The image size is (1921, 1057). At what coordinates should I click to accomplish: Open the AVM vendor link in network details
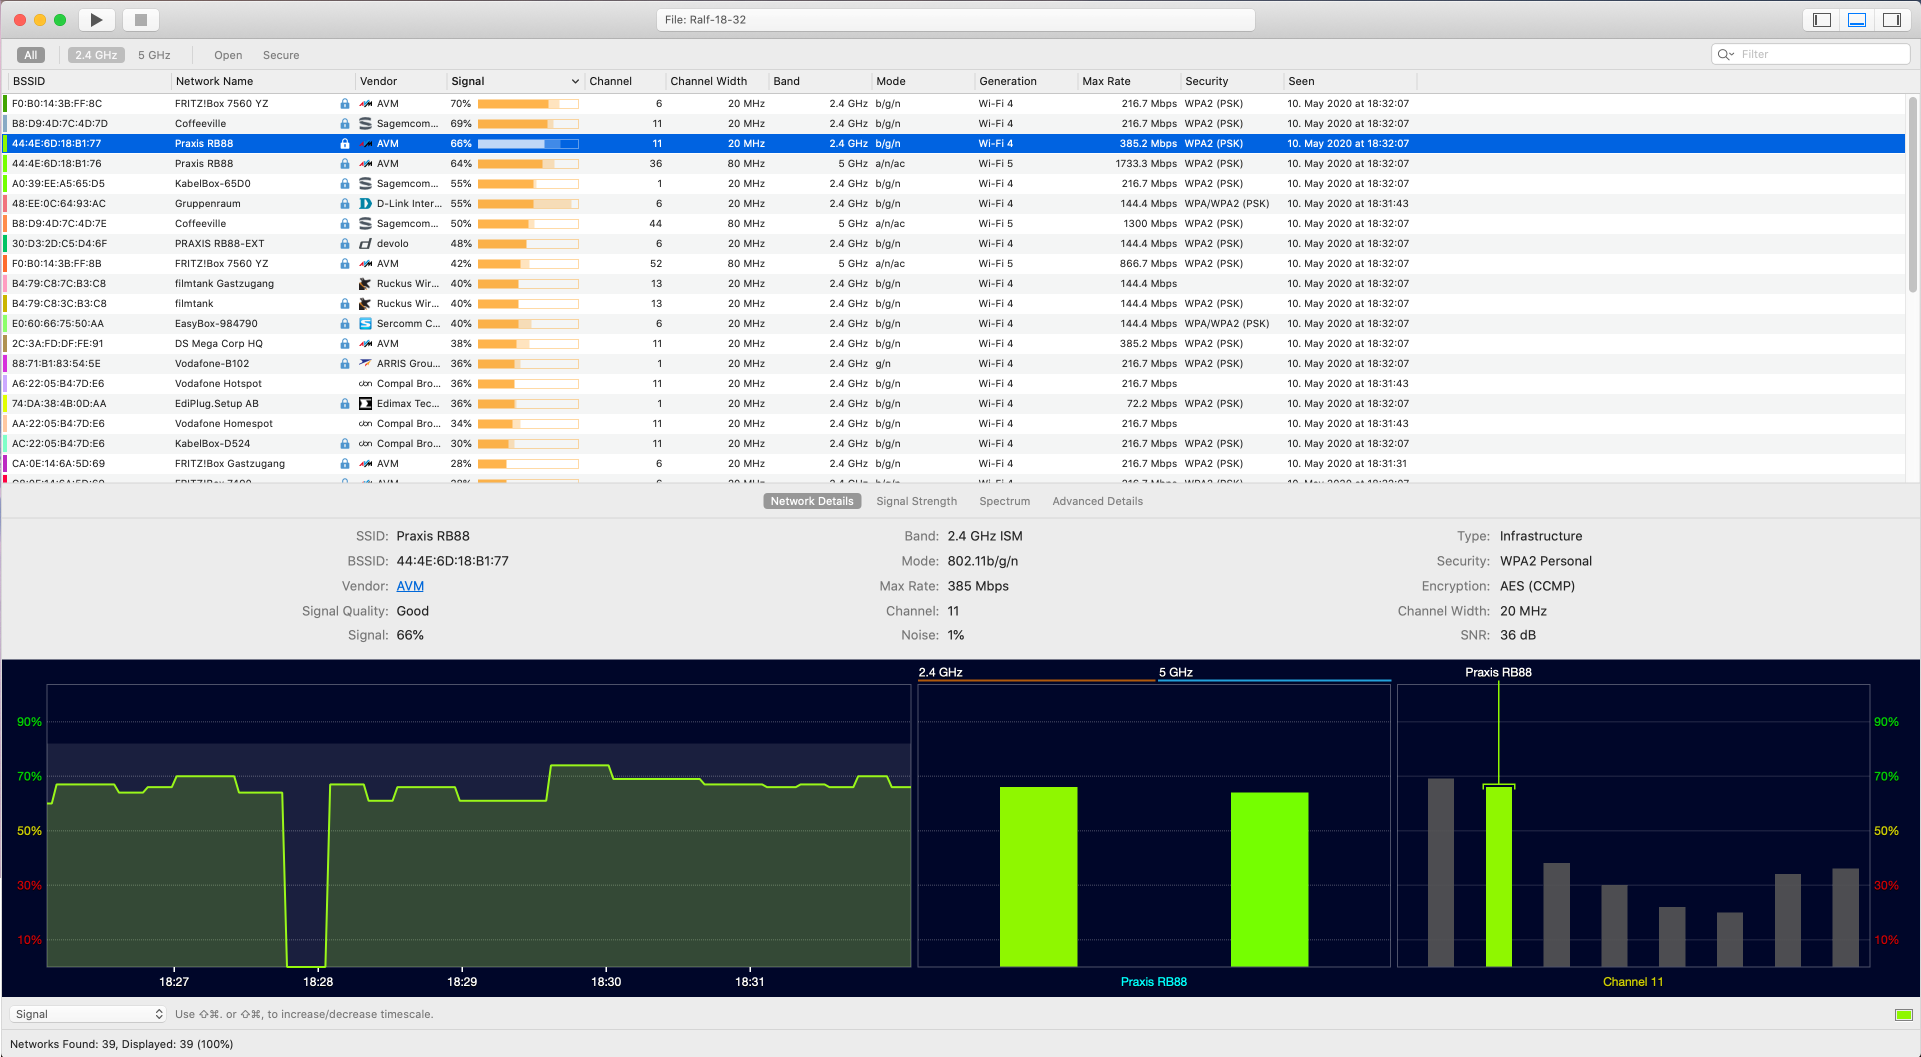point(410,586)
